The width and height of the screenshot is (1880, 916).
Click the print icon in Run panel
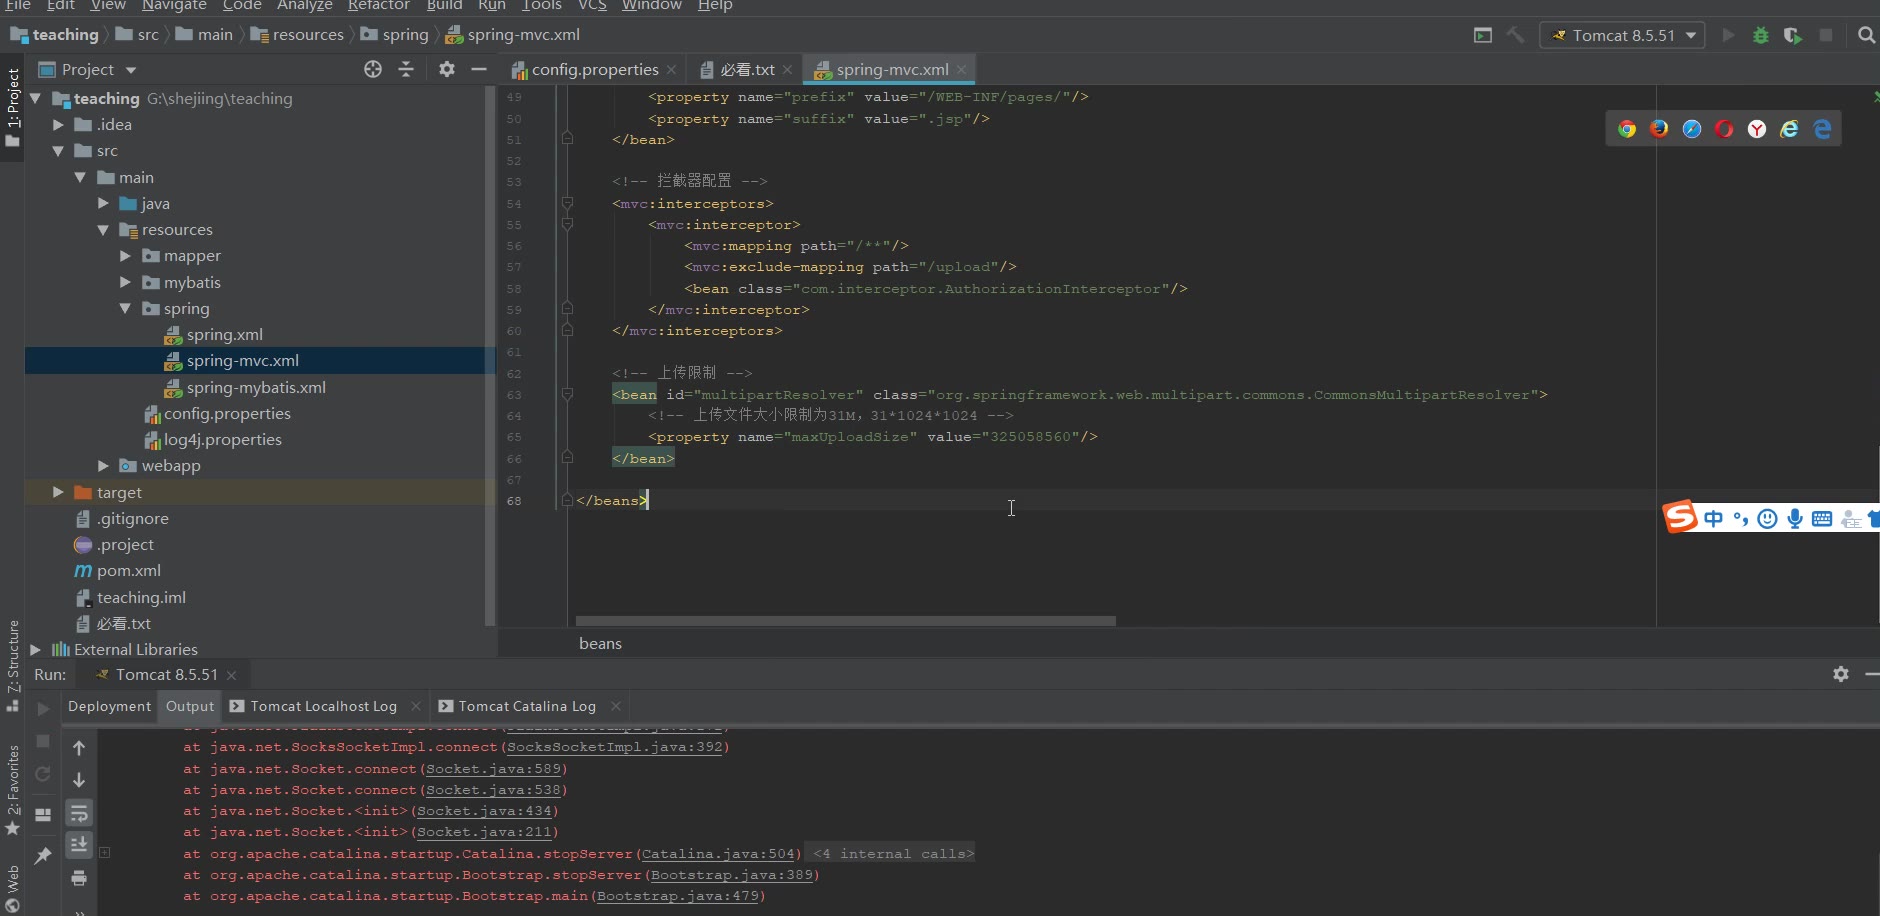79,878
